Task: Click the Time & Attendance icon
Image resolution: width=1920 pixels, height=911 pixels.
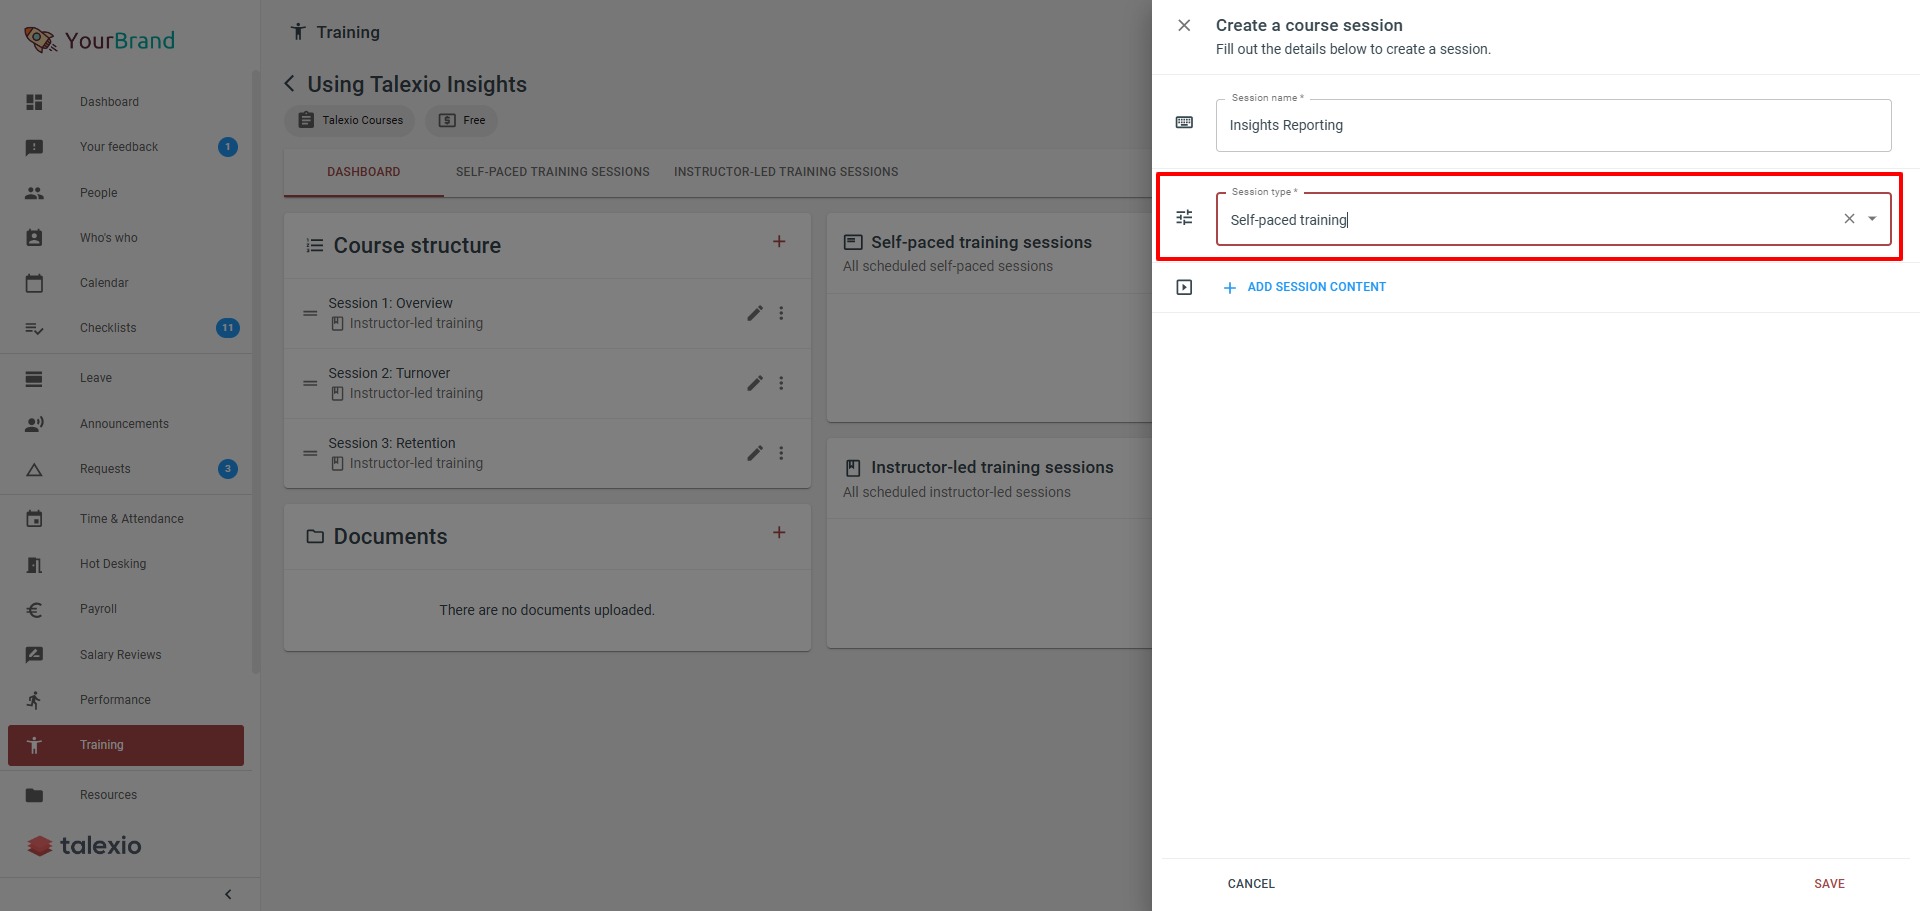Action: tap(34, 519)
